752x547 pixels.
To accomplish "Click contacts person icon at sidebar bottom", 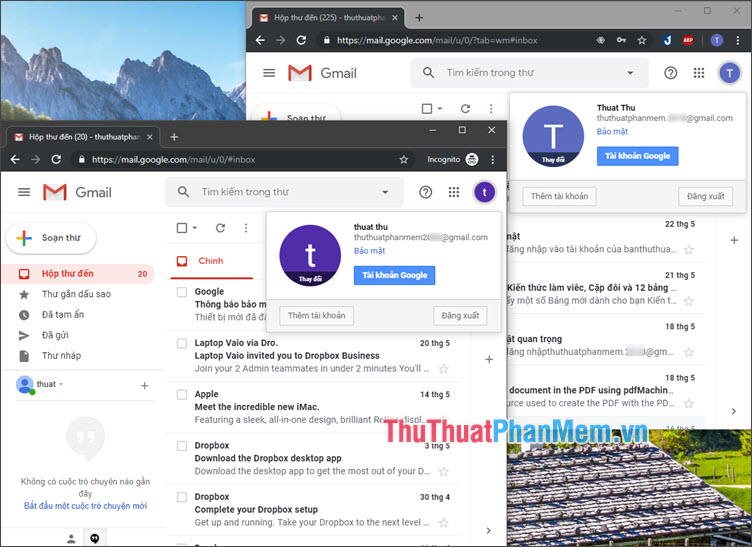I will pos(71,538).
